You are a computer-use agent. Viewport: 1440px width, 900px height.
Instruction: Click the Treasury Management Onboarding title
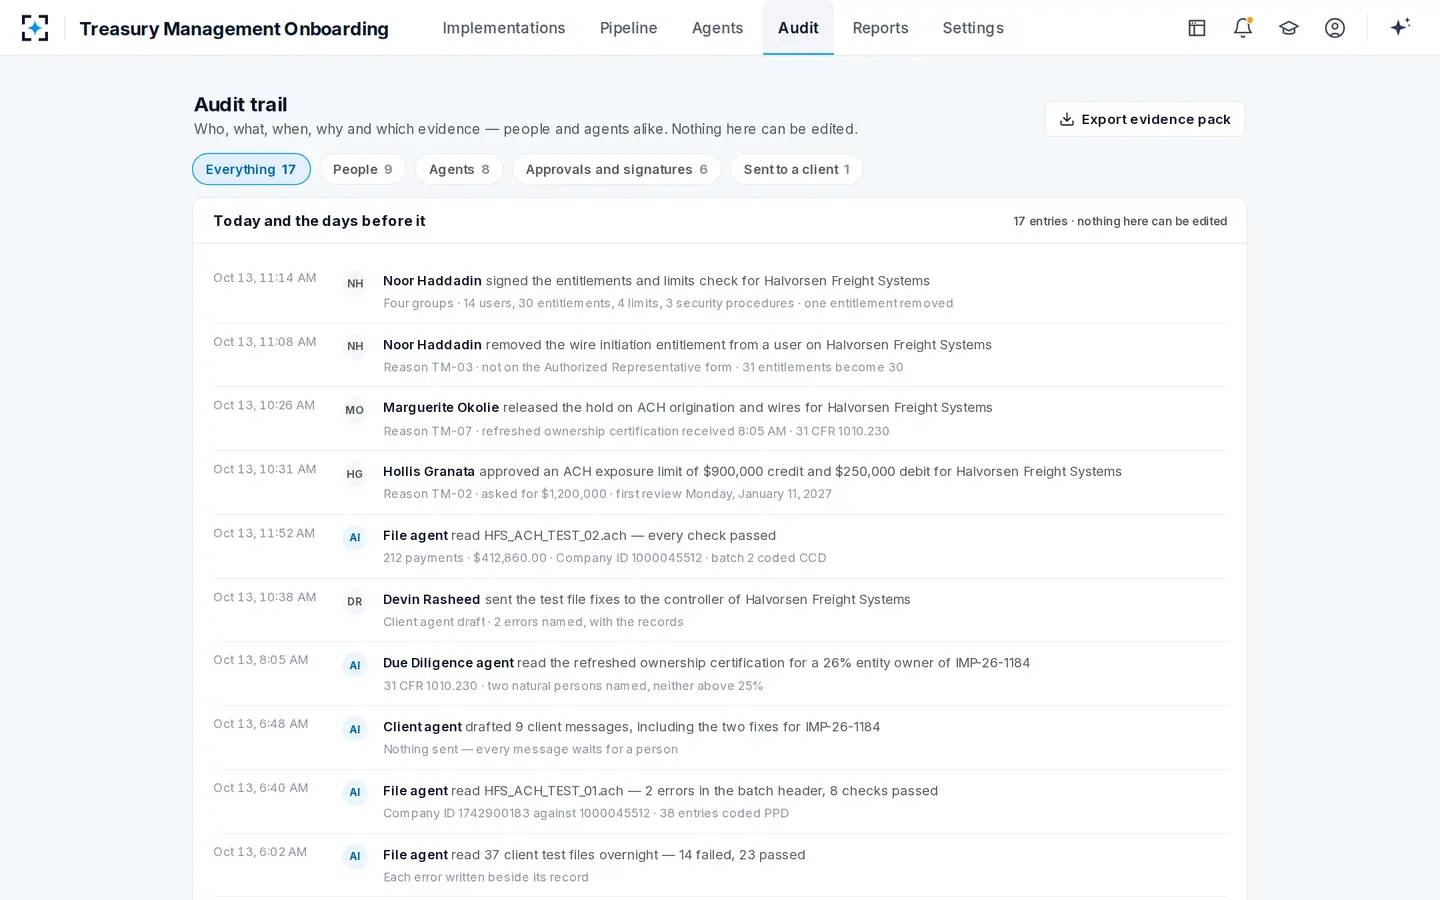(x=234, y=28)
